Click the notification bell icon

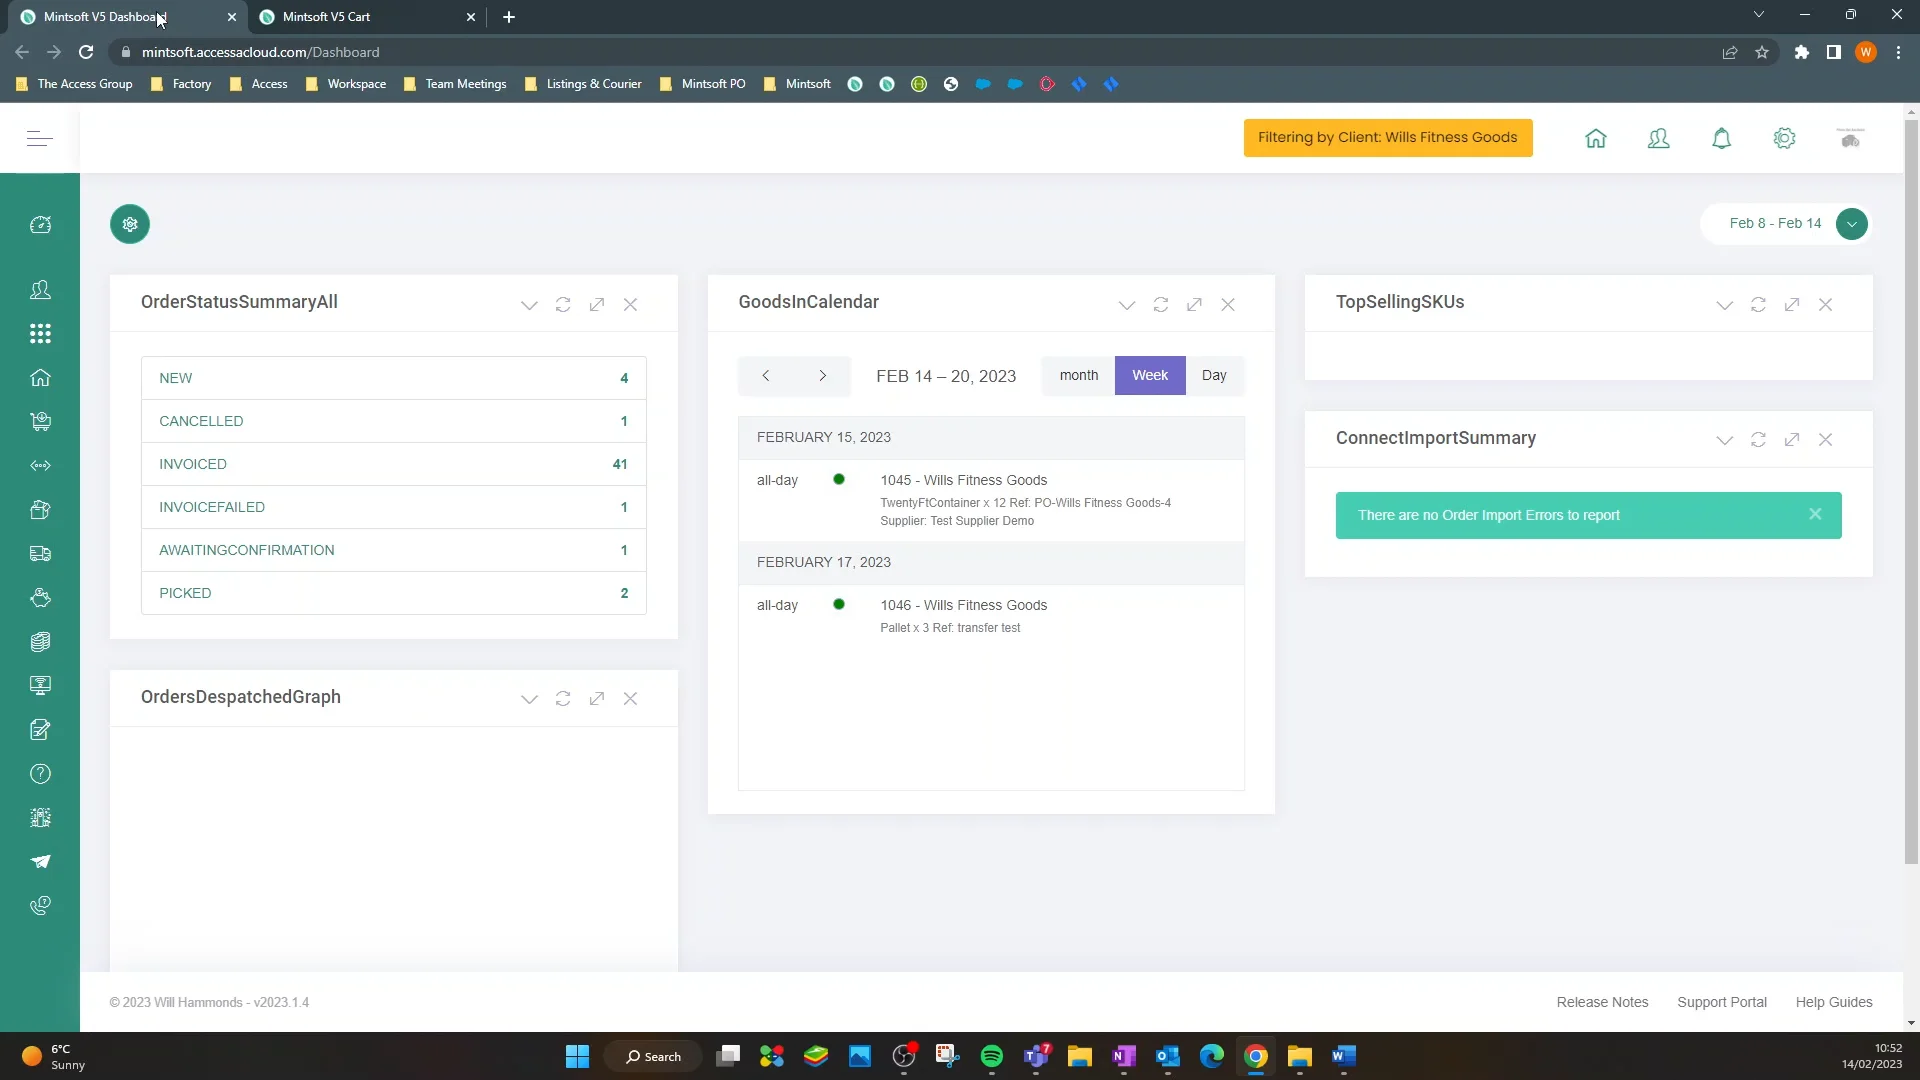(x=1721, y=139)
